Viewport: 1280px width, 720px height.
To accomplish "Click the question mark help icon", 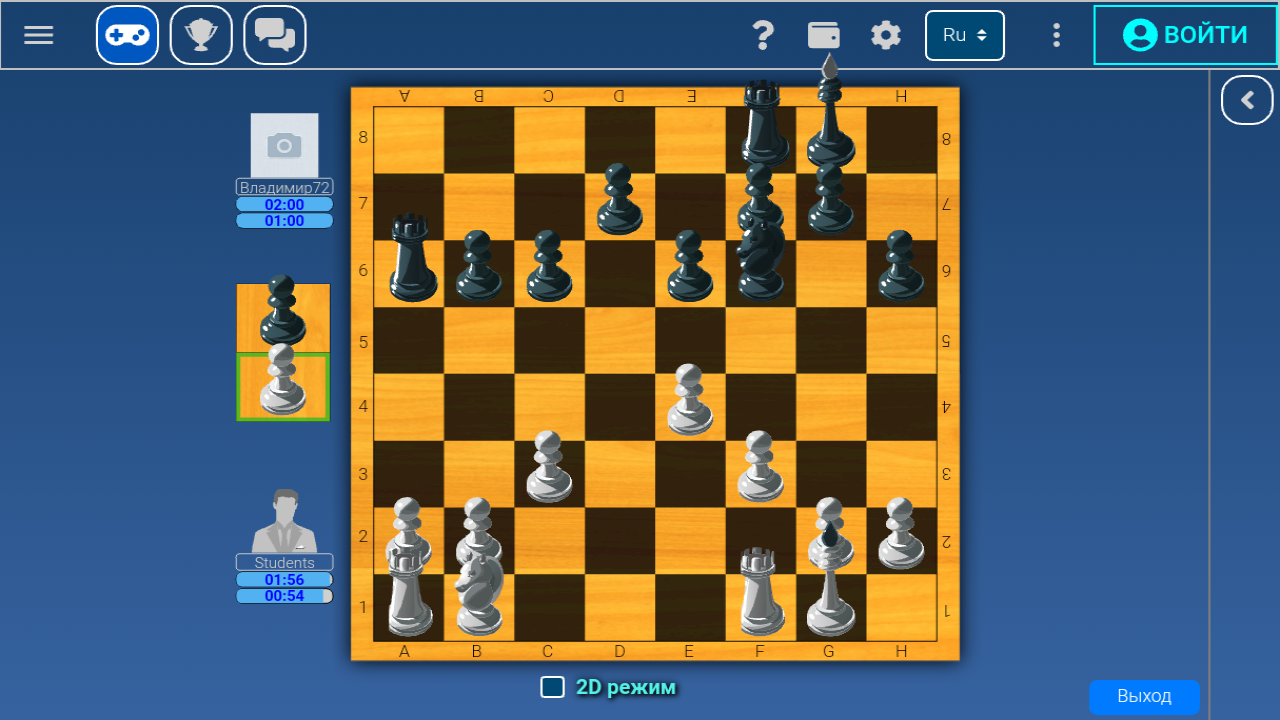I will (763, 34).
